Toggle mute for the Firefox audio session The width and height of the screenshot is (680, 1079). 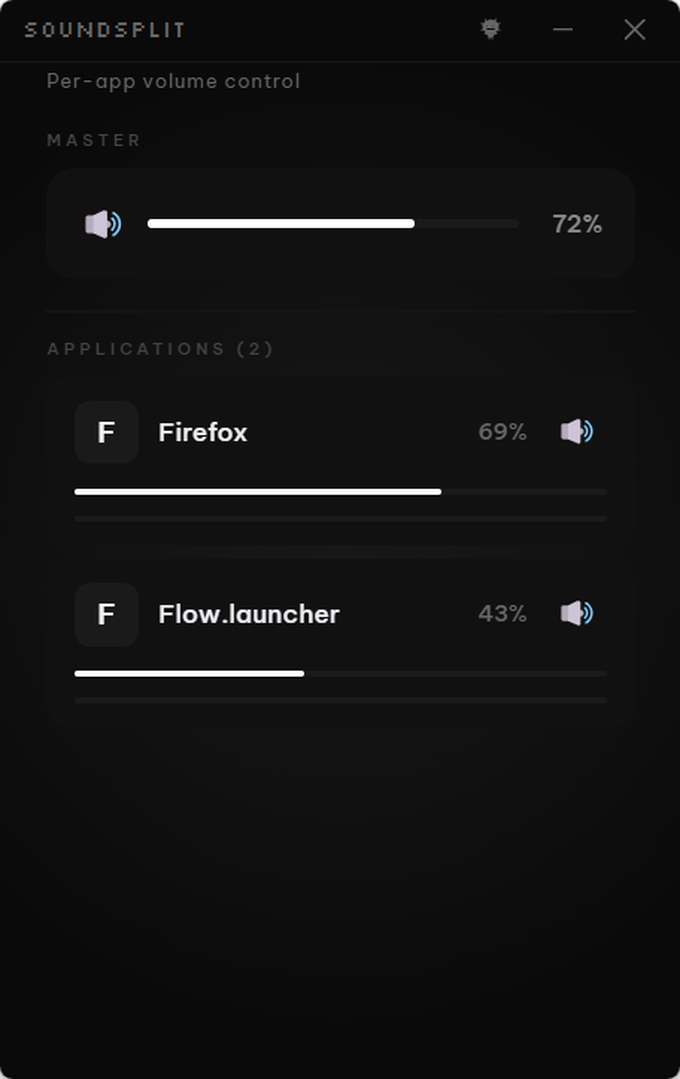pyautogui.click(x=576, y=432)
